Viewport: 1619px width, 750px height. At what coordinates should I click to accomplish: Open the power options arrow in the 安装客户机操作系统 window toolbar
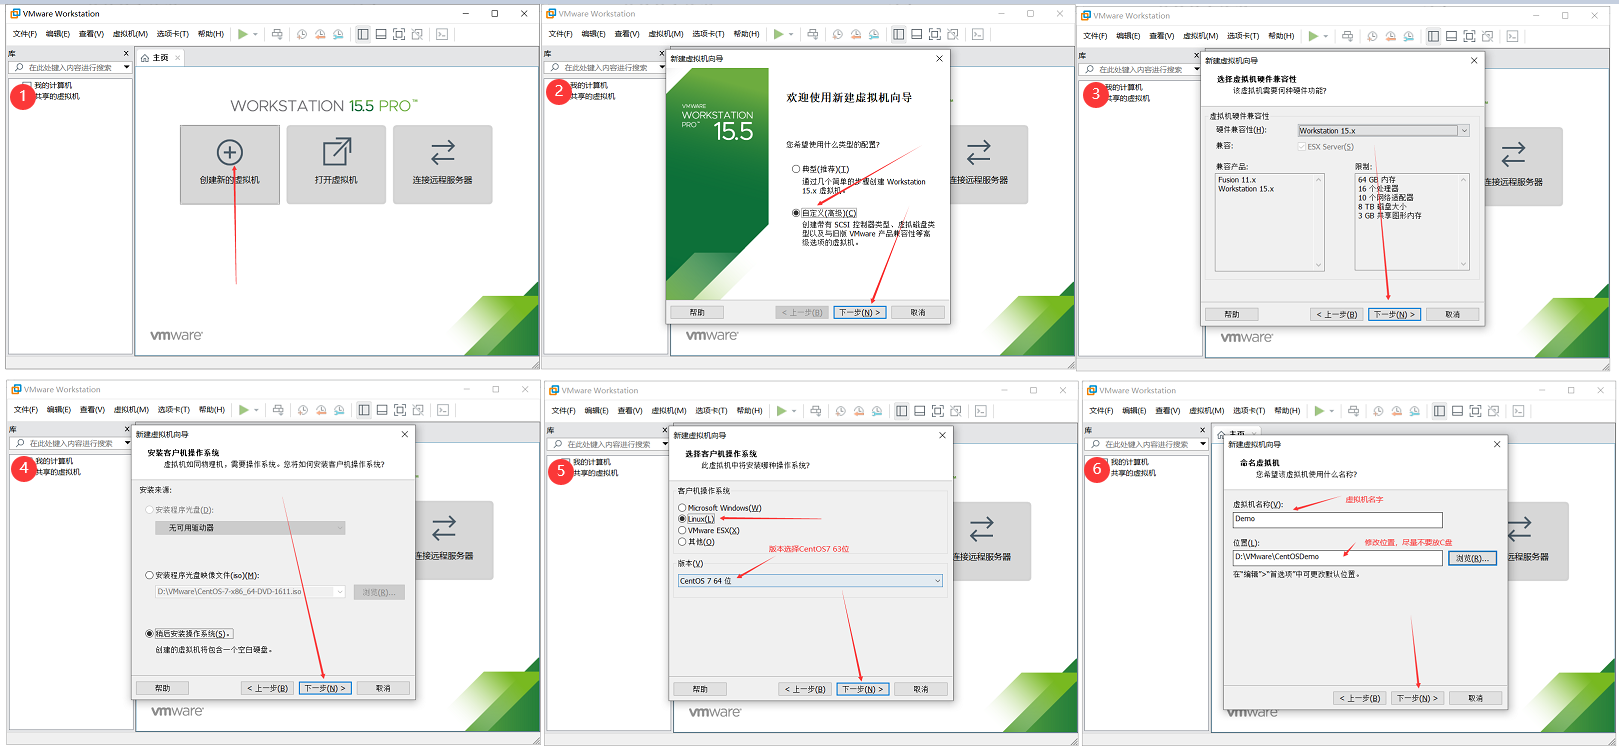(257, 410)
